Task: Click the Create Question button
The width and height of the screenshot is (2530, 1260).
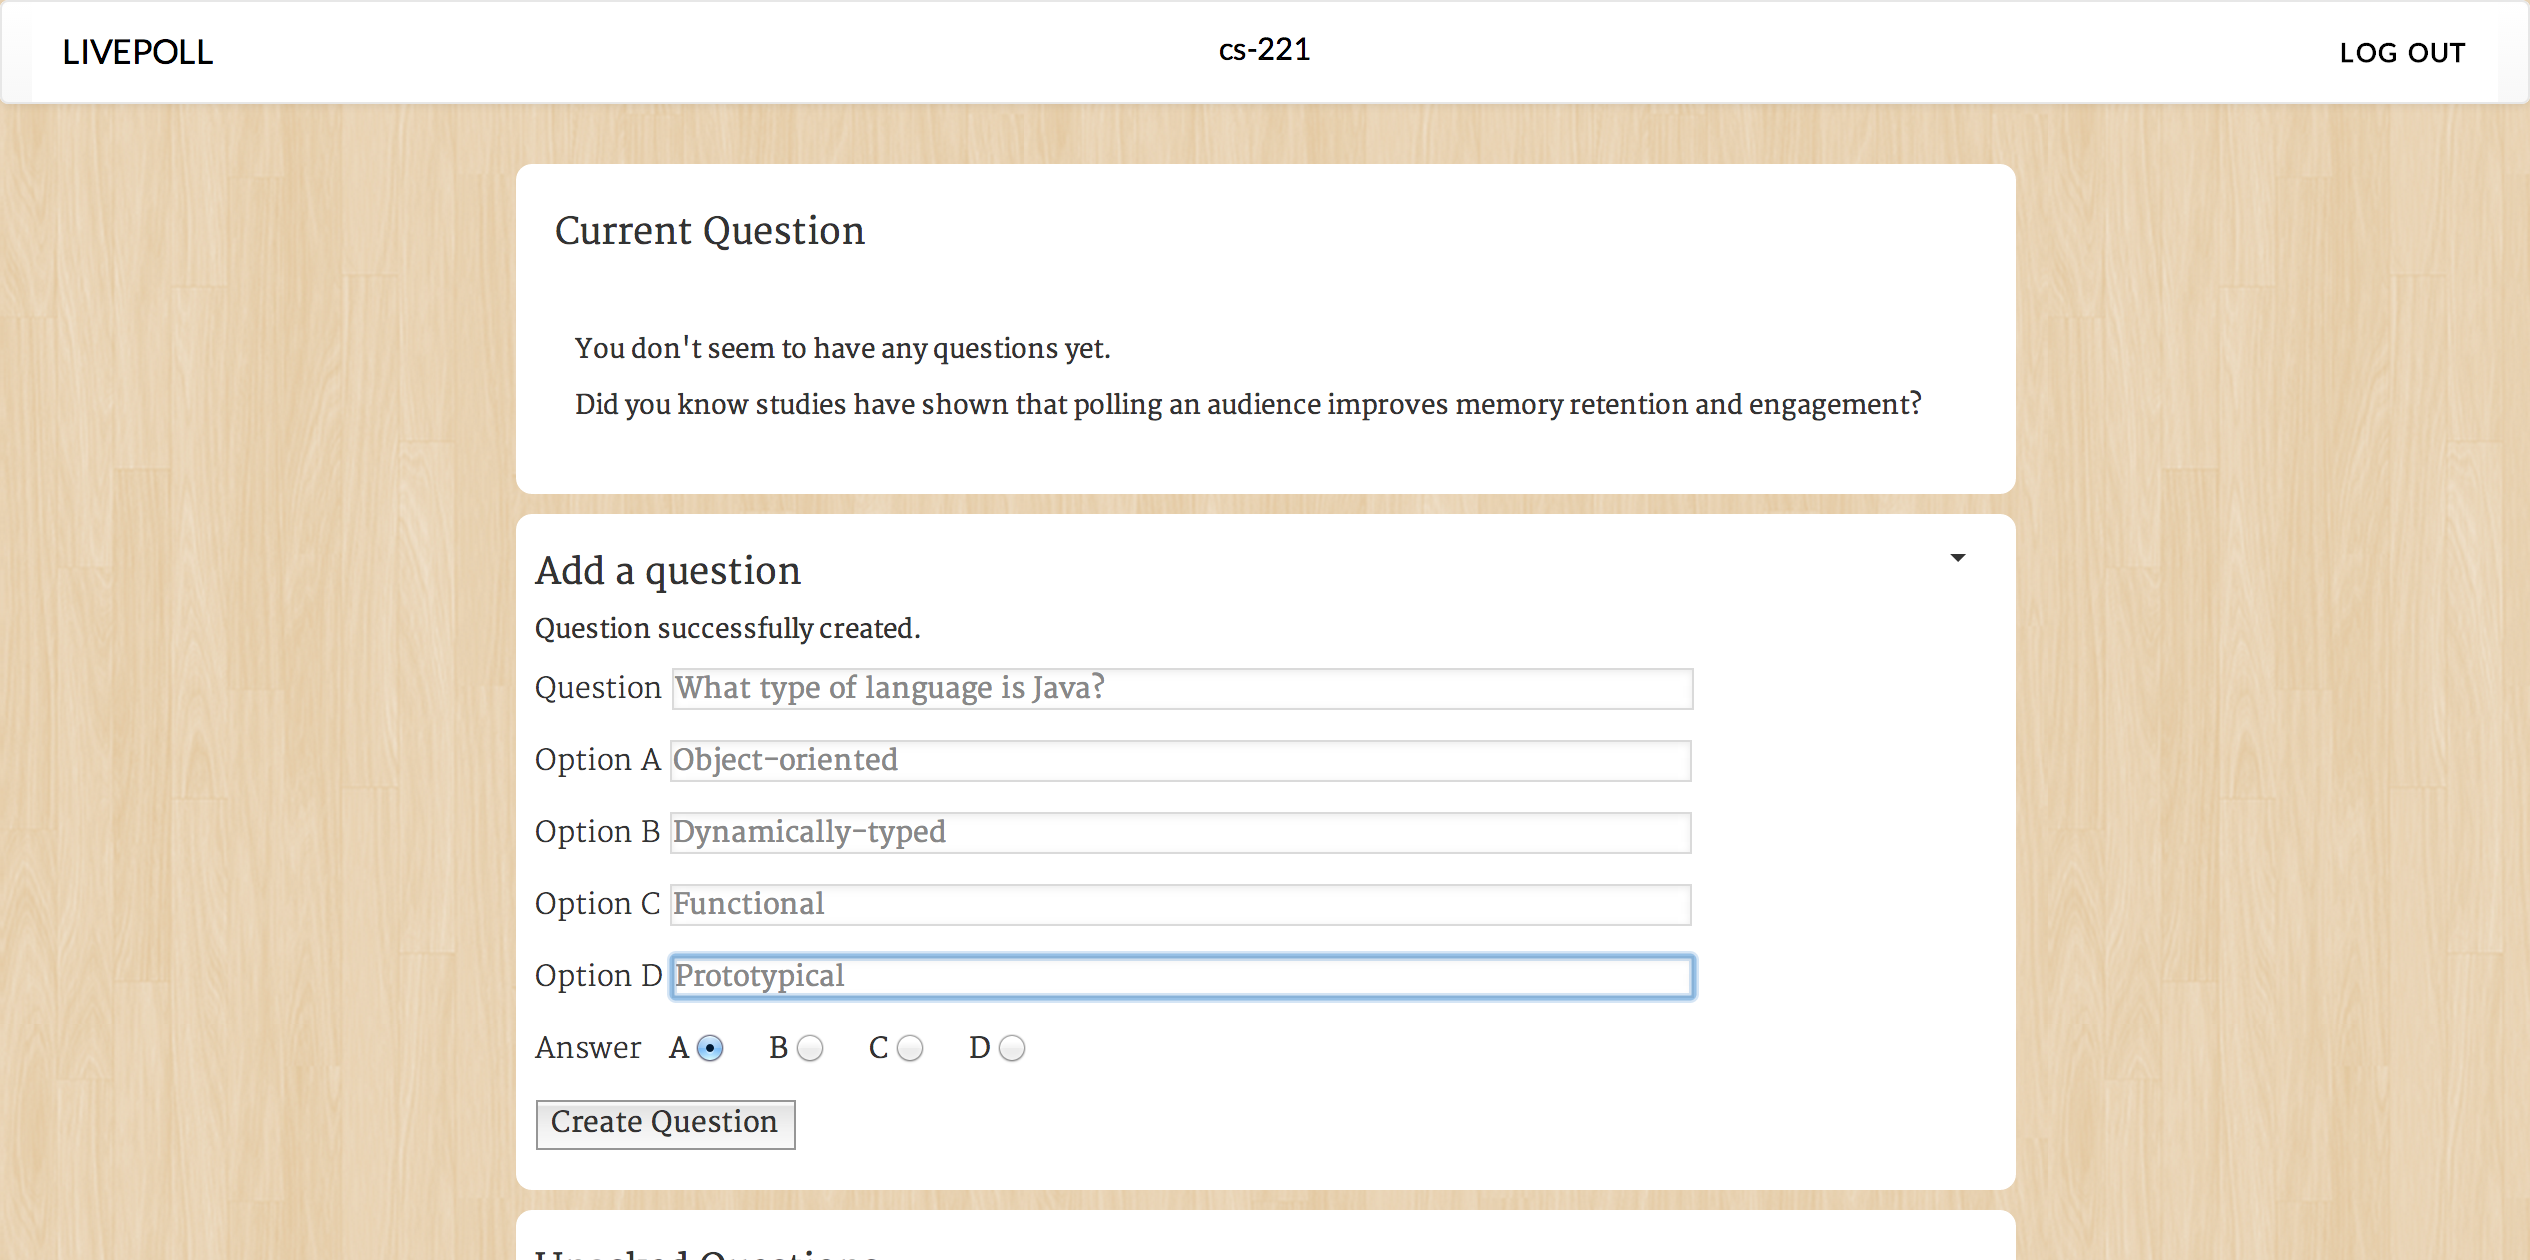Action: click(665, 1124)
